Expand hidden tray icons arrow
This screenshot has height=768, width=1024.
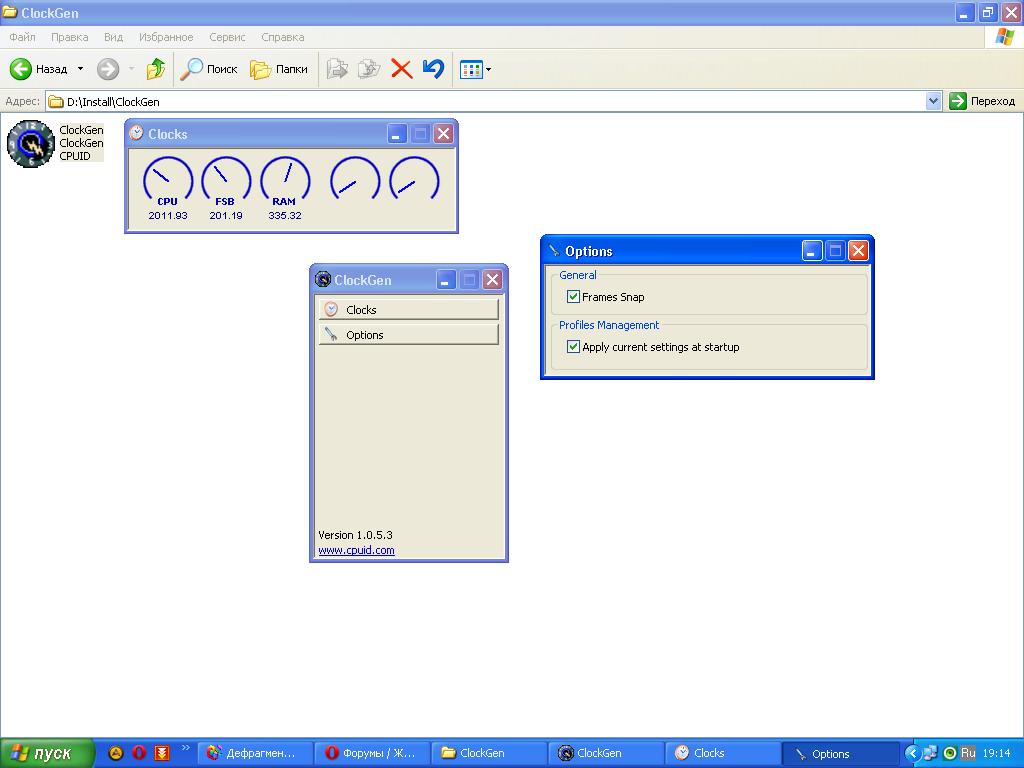tap(912, 753)
